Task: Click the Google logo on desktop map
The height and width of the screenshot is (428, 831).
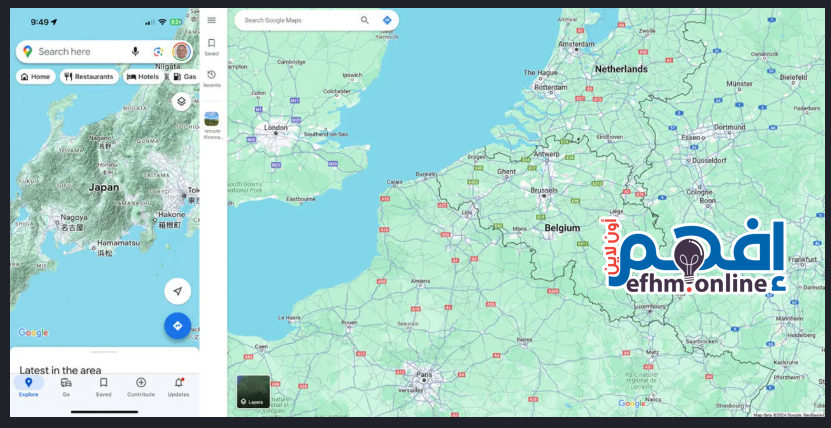Action: 632,403
